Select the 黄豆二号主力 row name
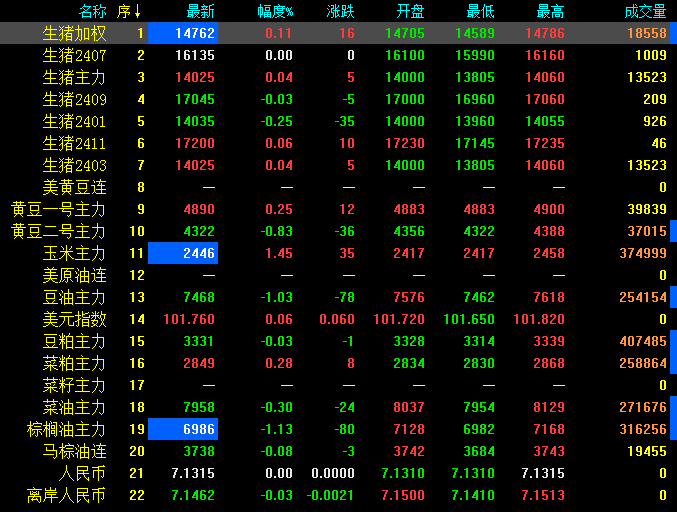The image size is (677, 512). coord(58,231)
